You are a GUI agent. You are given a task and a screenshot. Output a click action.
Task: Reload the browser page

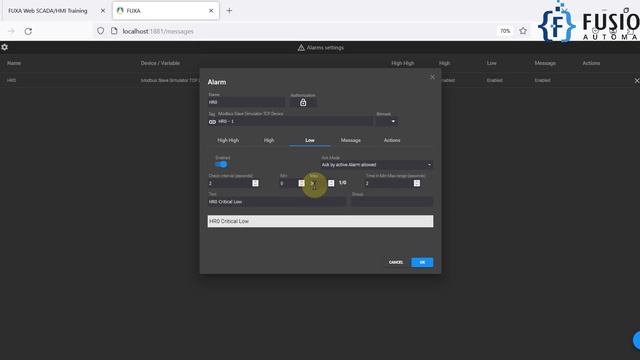click(28, 31)
